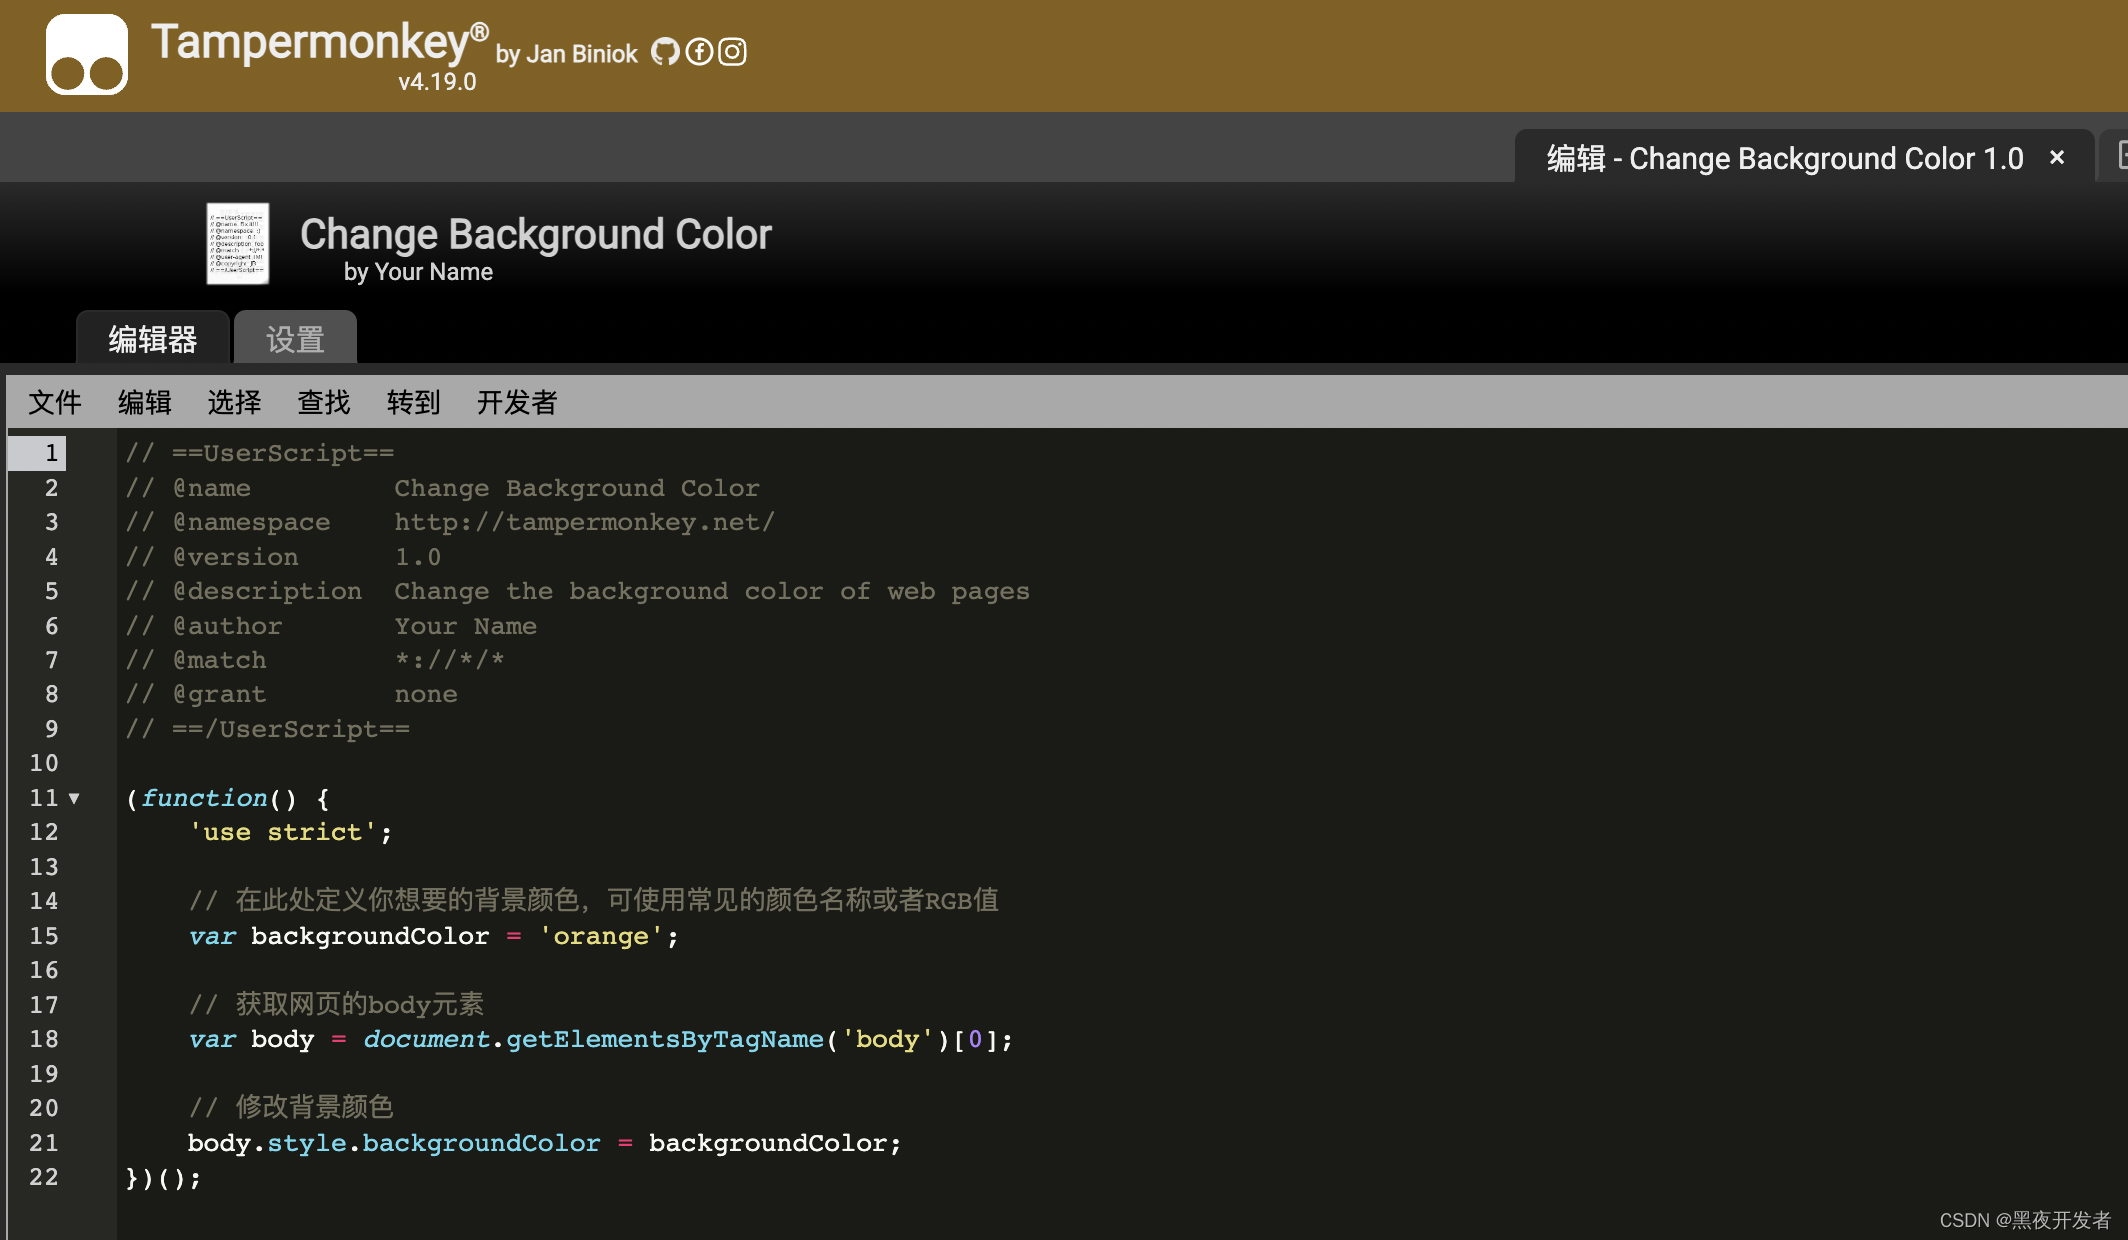The image size is (2128, 1240).
Task: Click line number 1 in the gutter
Action: pyautogui.click(x=51, y=453)
